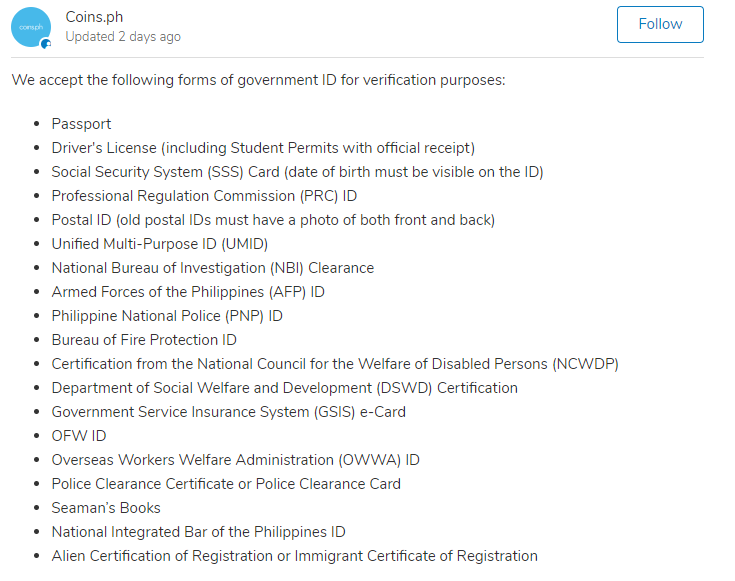Click the Bureau of Fire Protection ID item
The image size is (735, 581).
click(144, 340)
